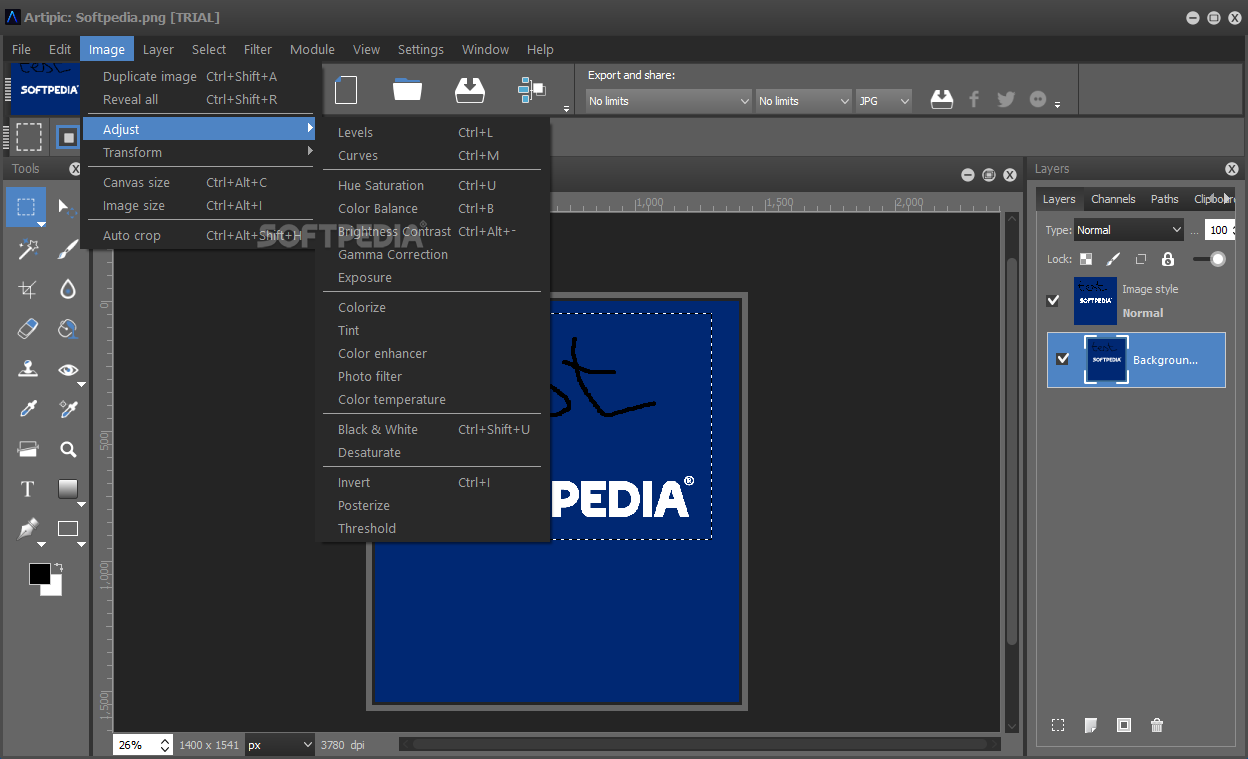The width and height of the screenshot is (1248, 759).
Task: Select the red eye tool
Action: click(x=67, y=369)
